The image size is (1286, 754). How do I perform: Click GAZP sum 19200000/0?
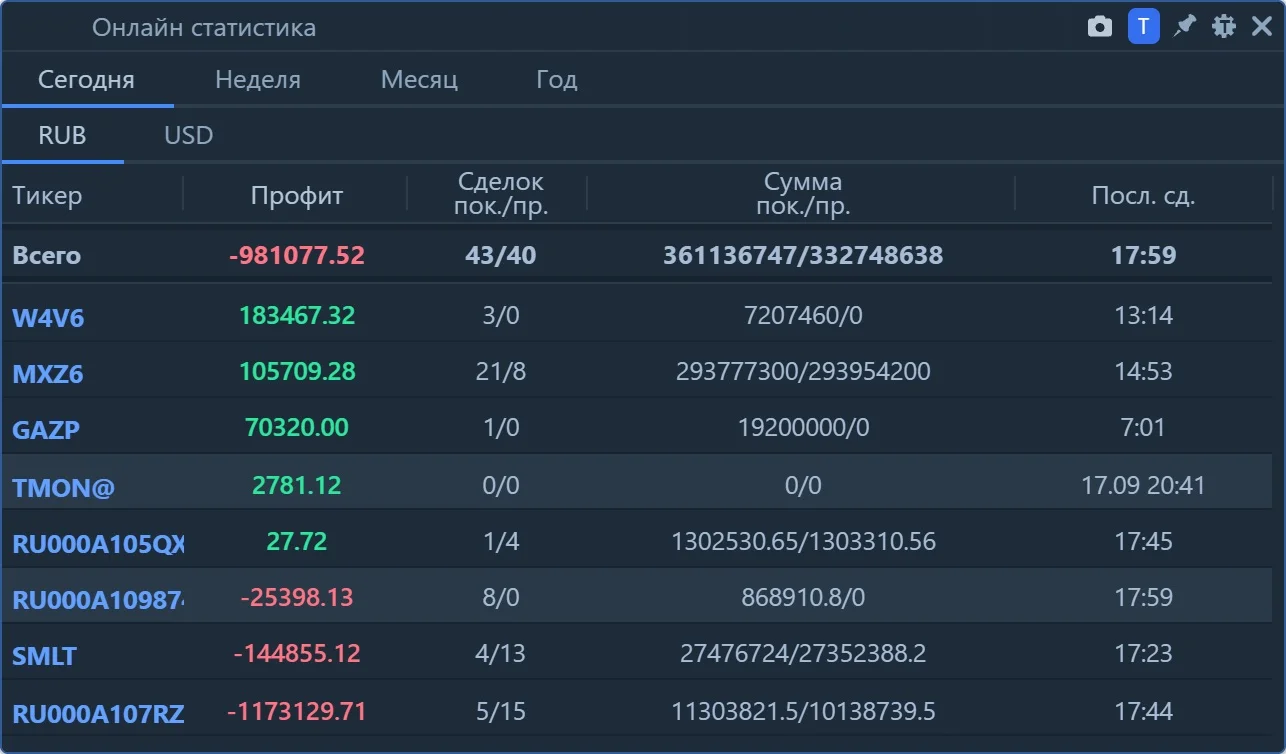point(803,428)
